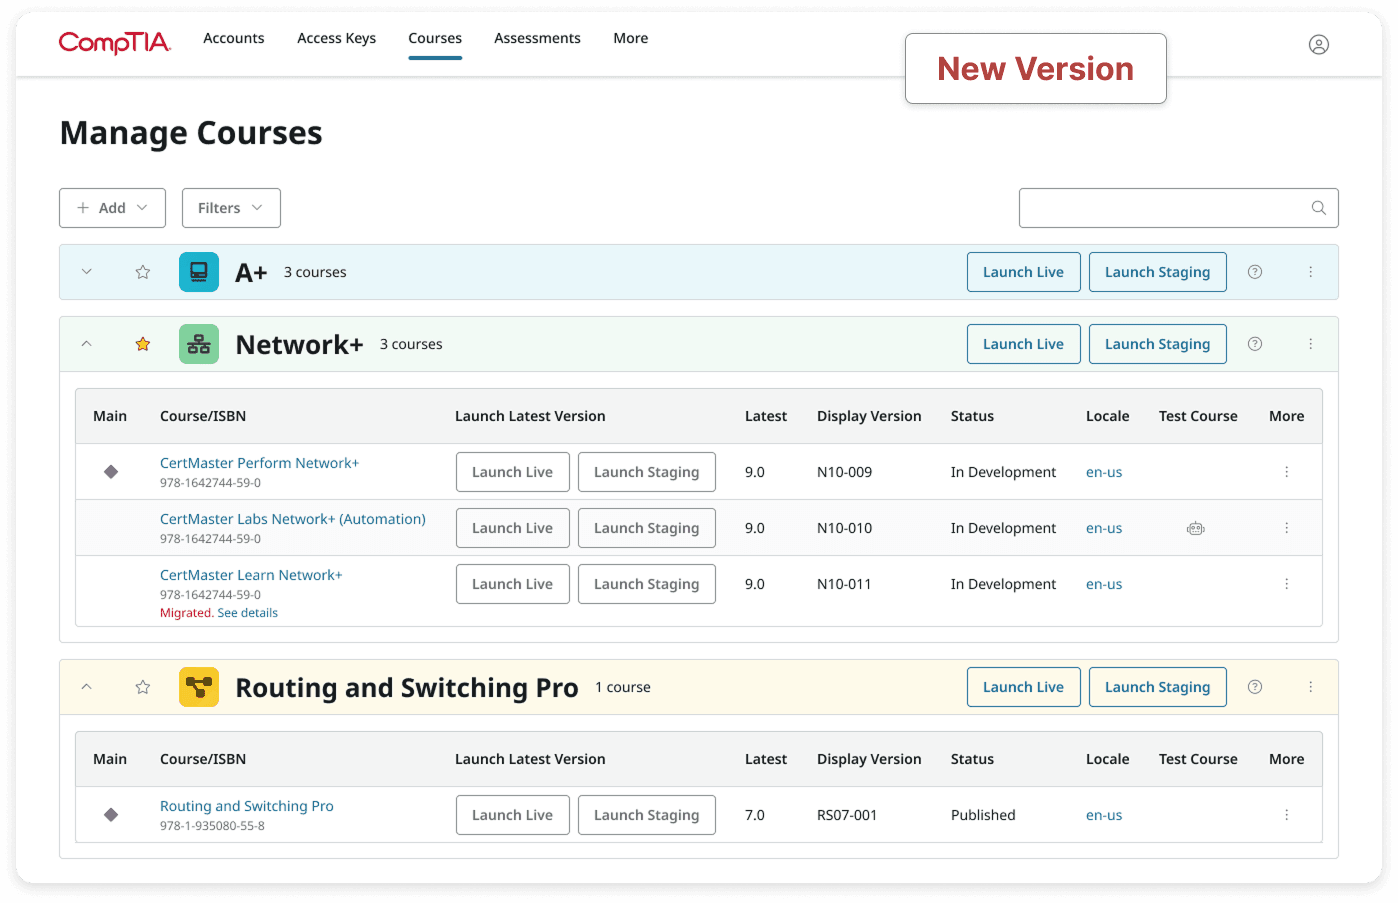Launch Live for CertMaster Learn Network+
Screen dimensions: 1398x903
[513, 584]
